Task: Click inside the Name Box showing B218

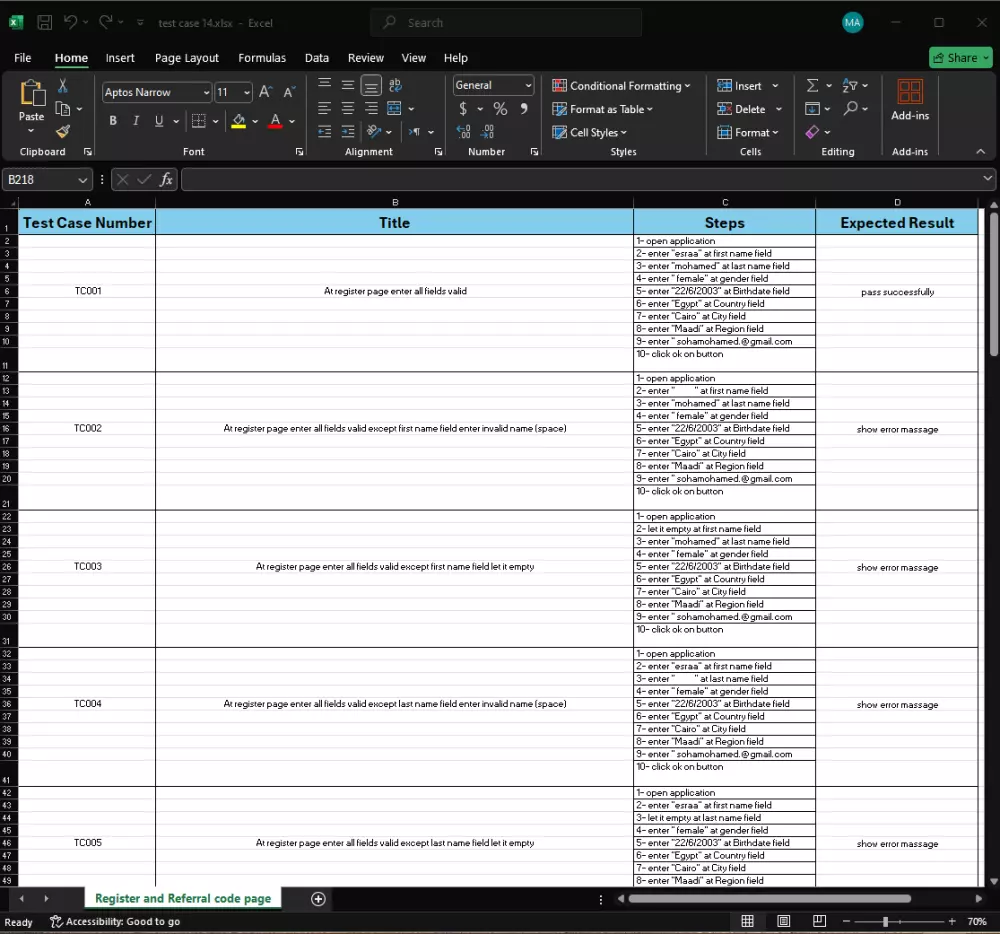Action: click(x=40, y=180)
